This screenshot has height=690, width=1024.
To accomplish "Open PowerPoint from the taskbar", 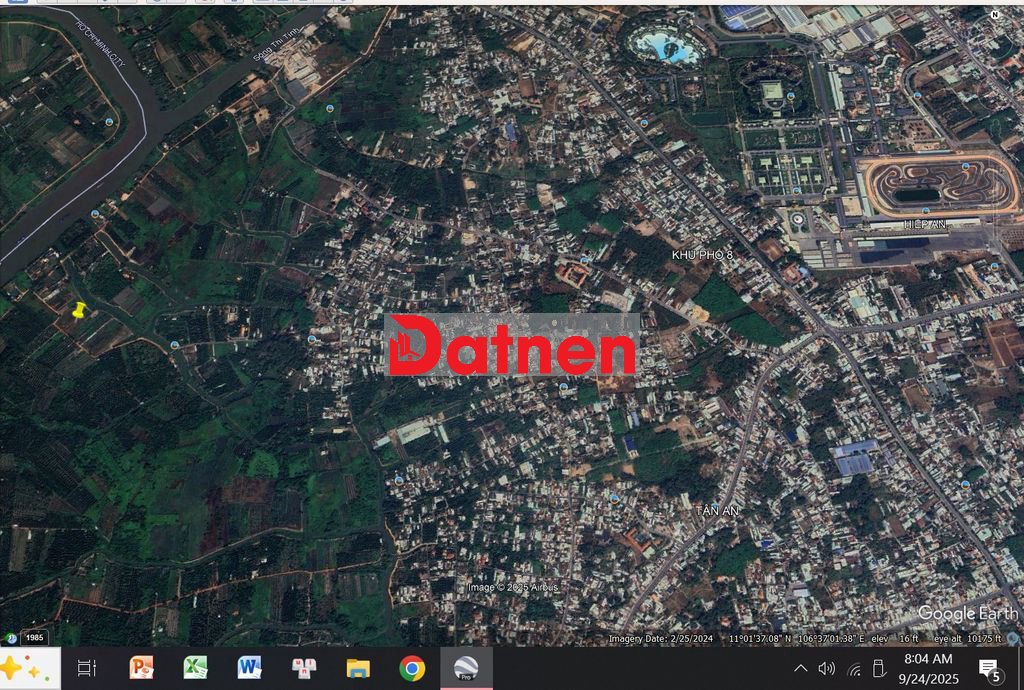I will (142, 668).
